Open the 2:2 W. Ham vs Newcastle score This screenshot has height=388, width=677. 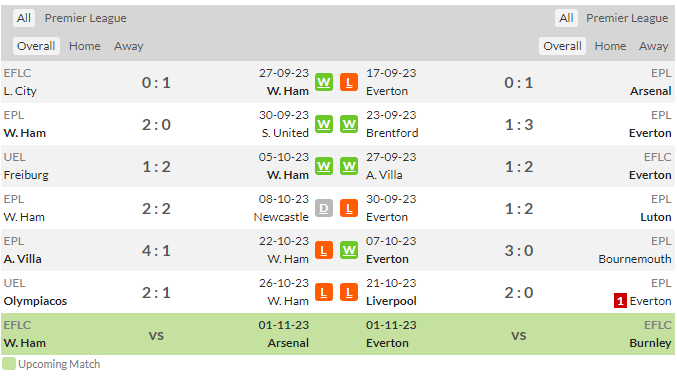pyautogui.click(x=156, y=208)
